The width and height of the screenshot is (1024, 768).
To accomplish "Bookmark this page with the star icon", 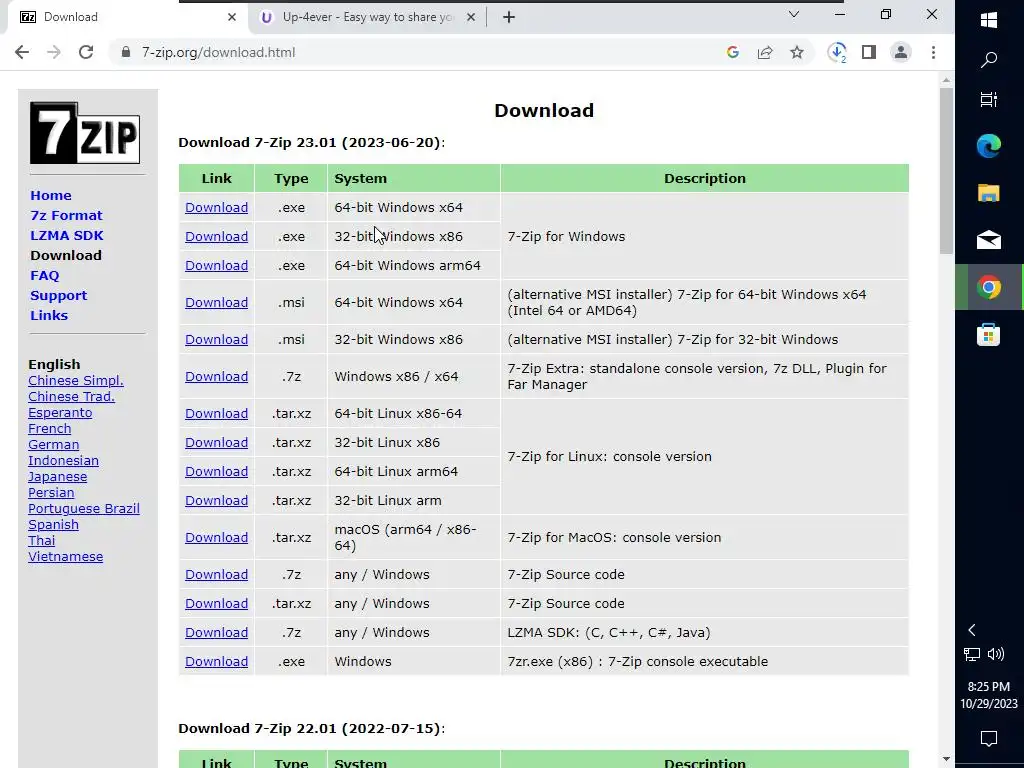I will [797, 52].
